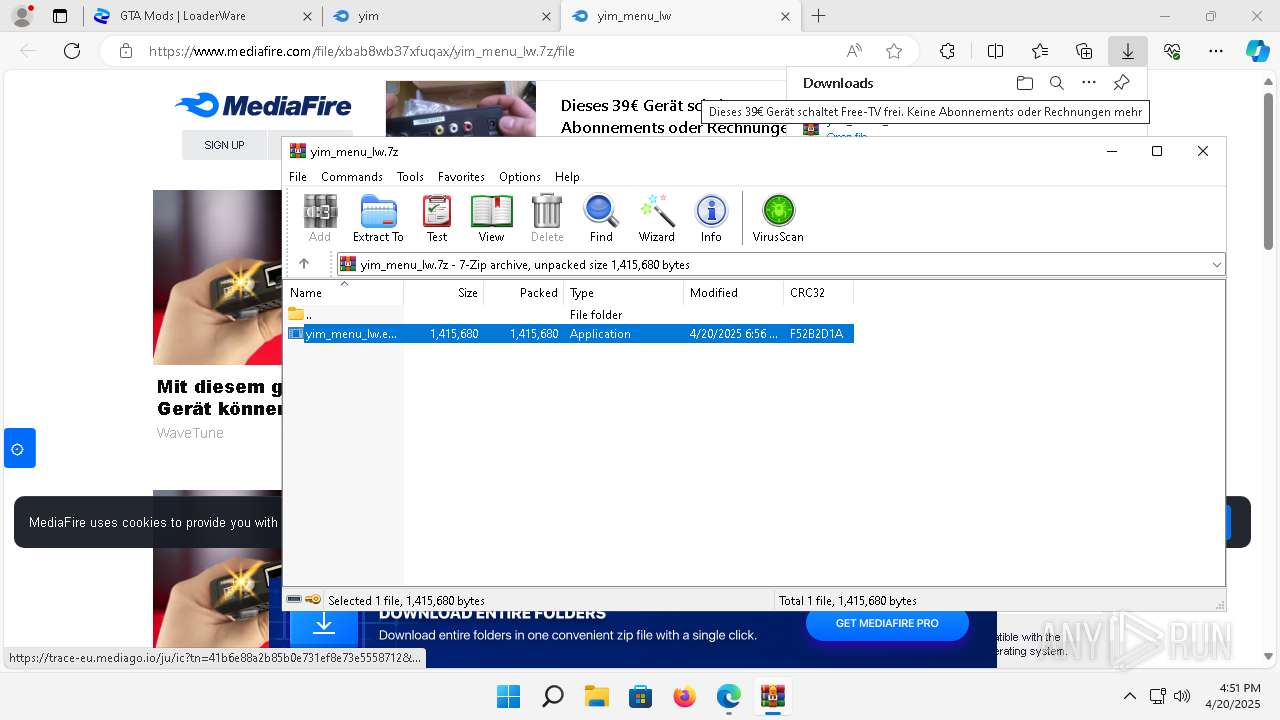
Task: Open Edge Favorites list icon
Action: pyautogui.click(x=1040, y=51)
